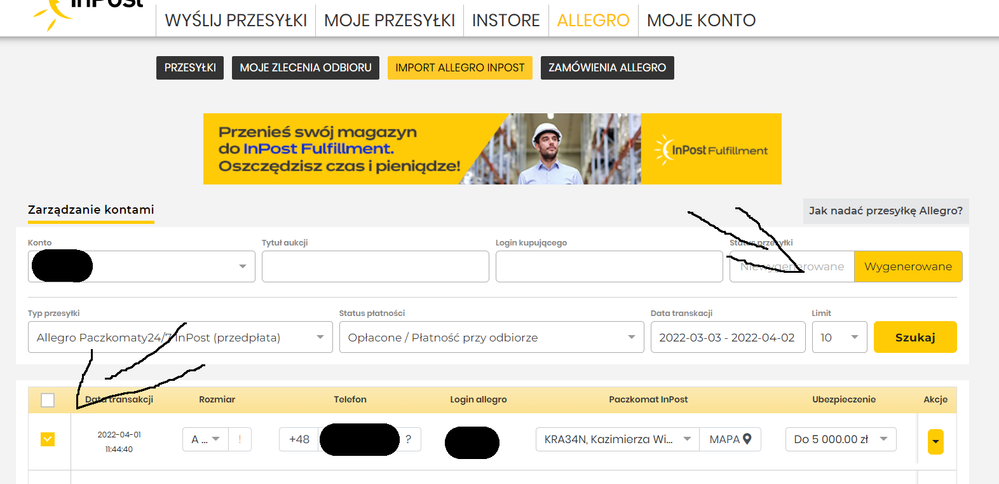Click the MAPA button
This screenshot has width=999, height=484.
(x=730, y=439)
